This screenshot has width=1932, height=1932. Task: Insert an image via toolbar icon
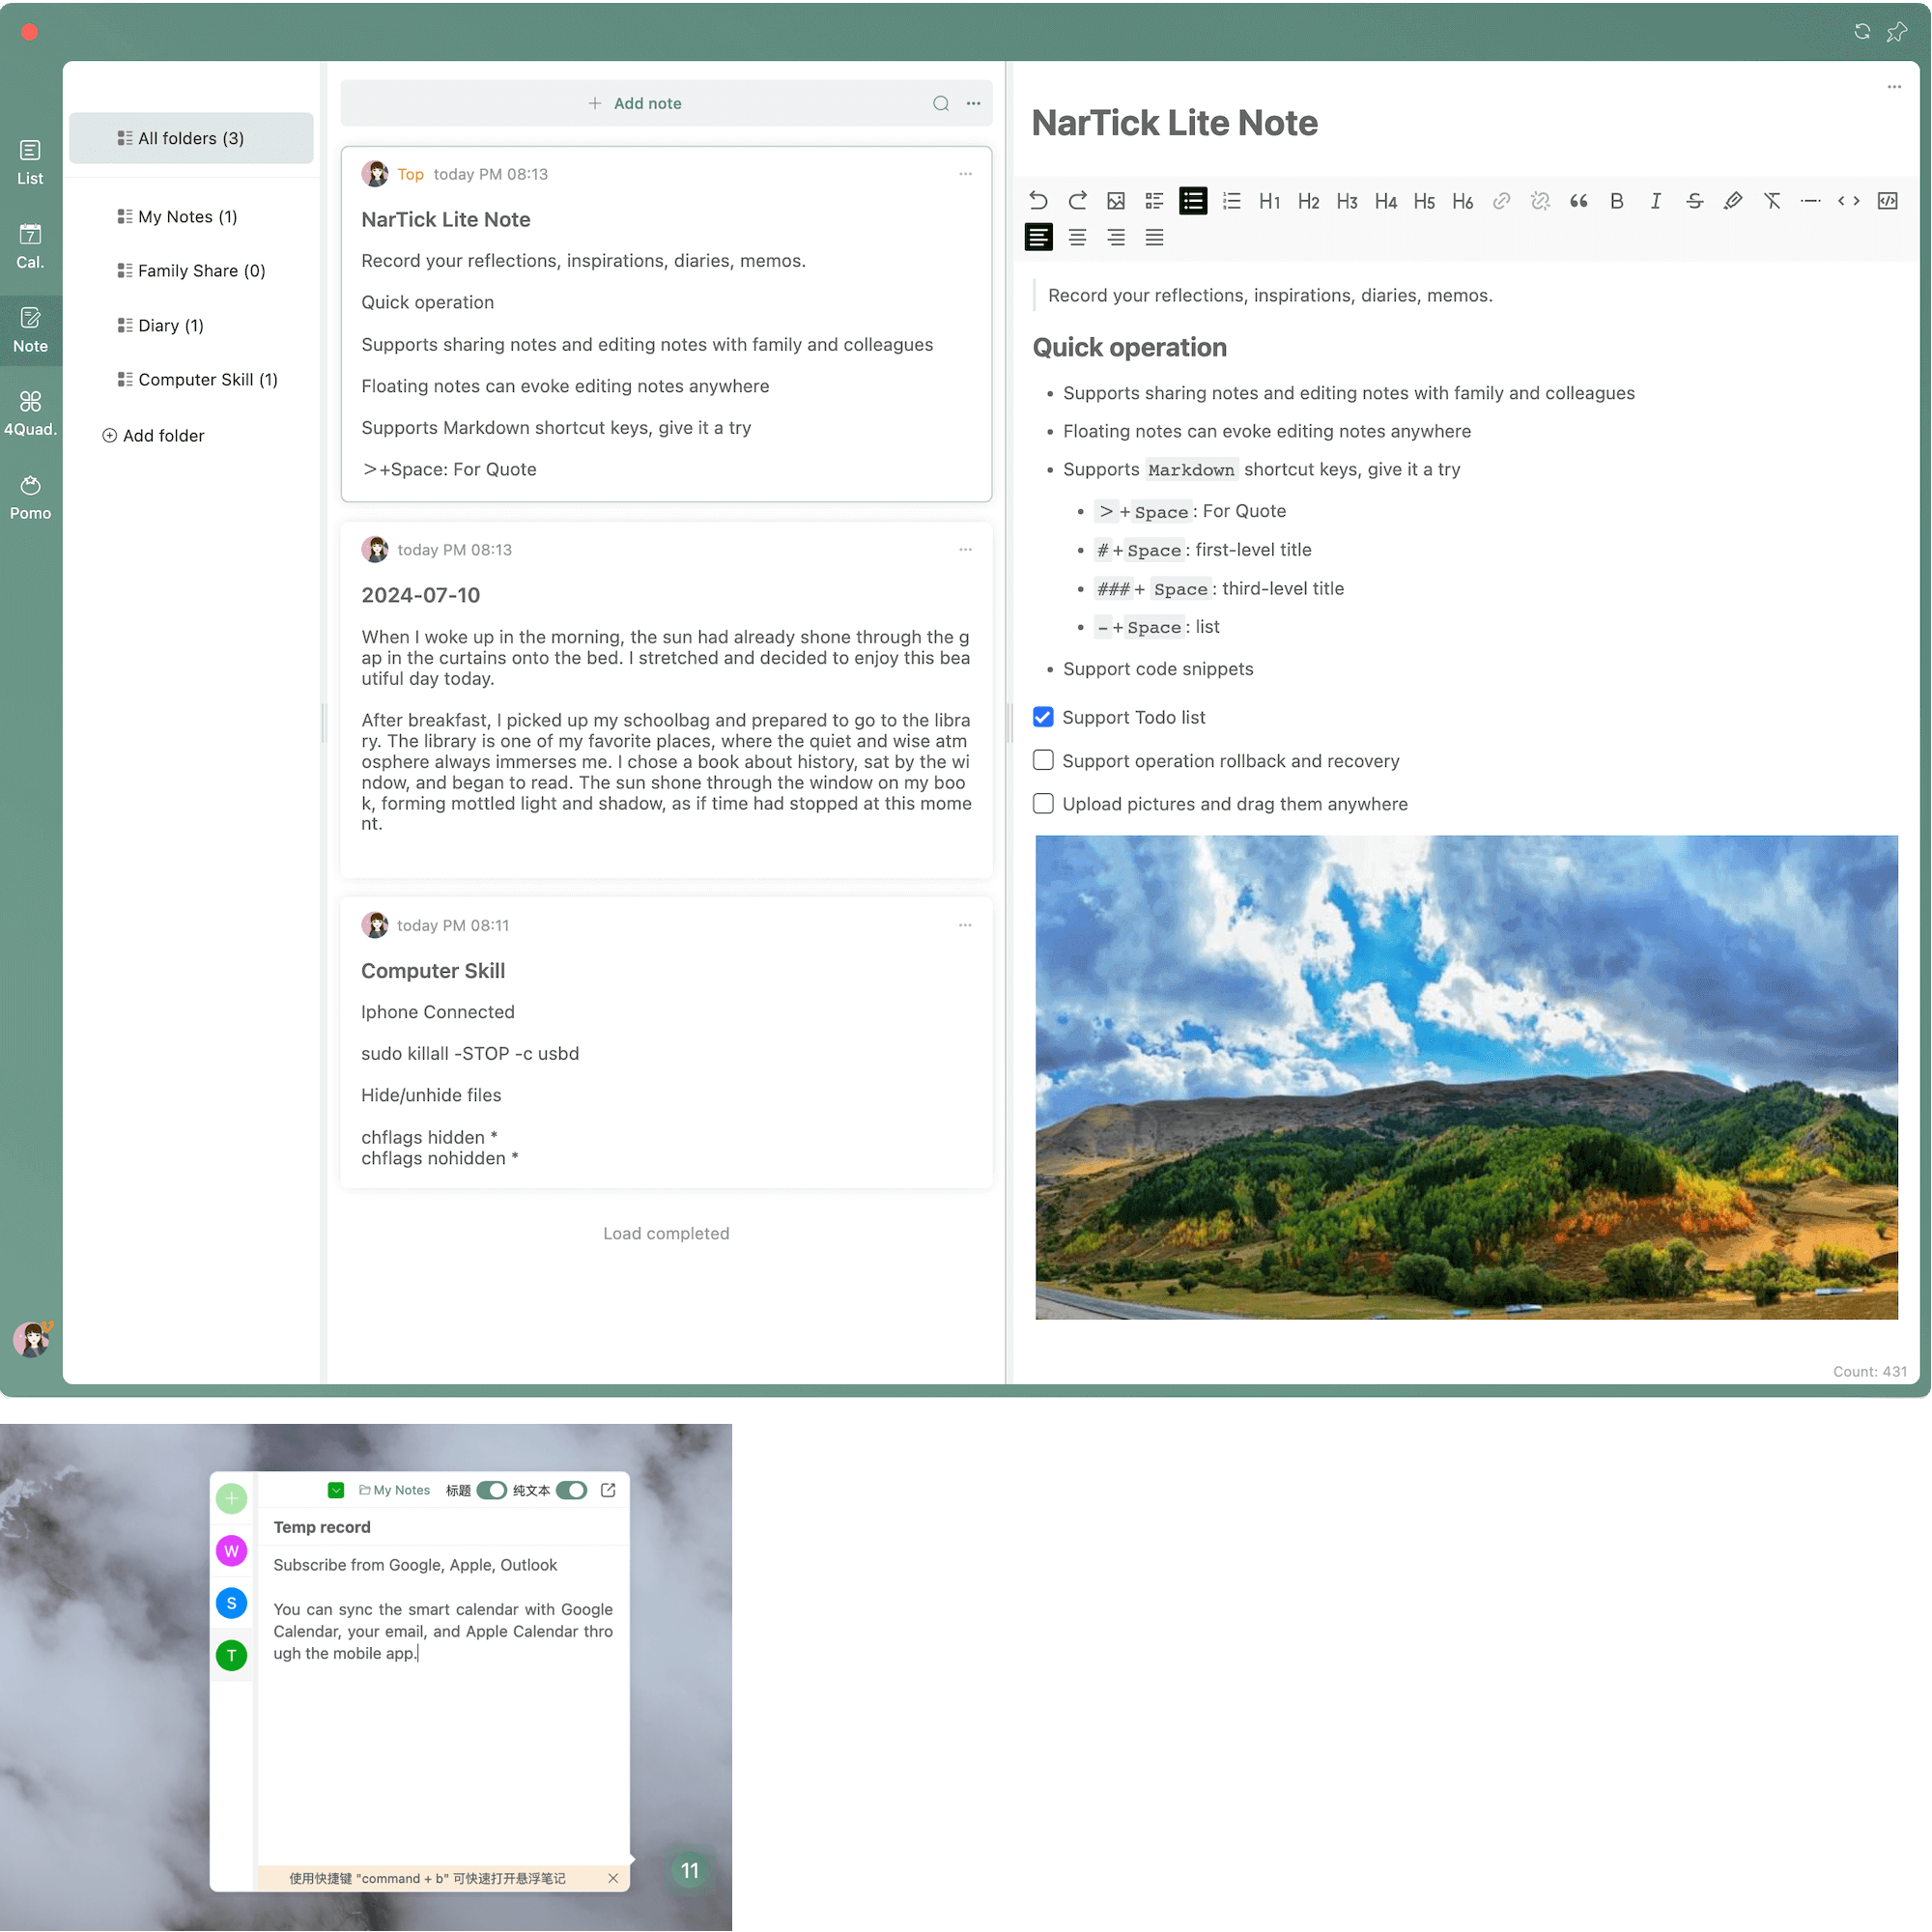pyautogui.click(x=1116, y=201)
